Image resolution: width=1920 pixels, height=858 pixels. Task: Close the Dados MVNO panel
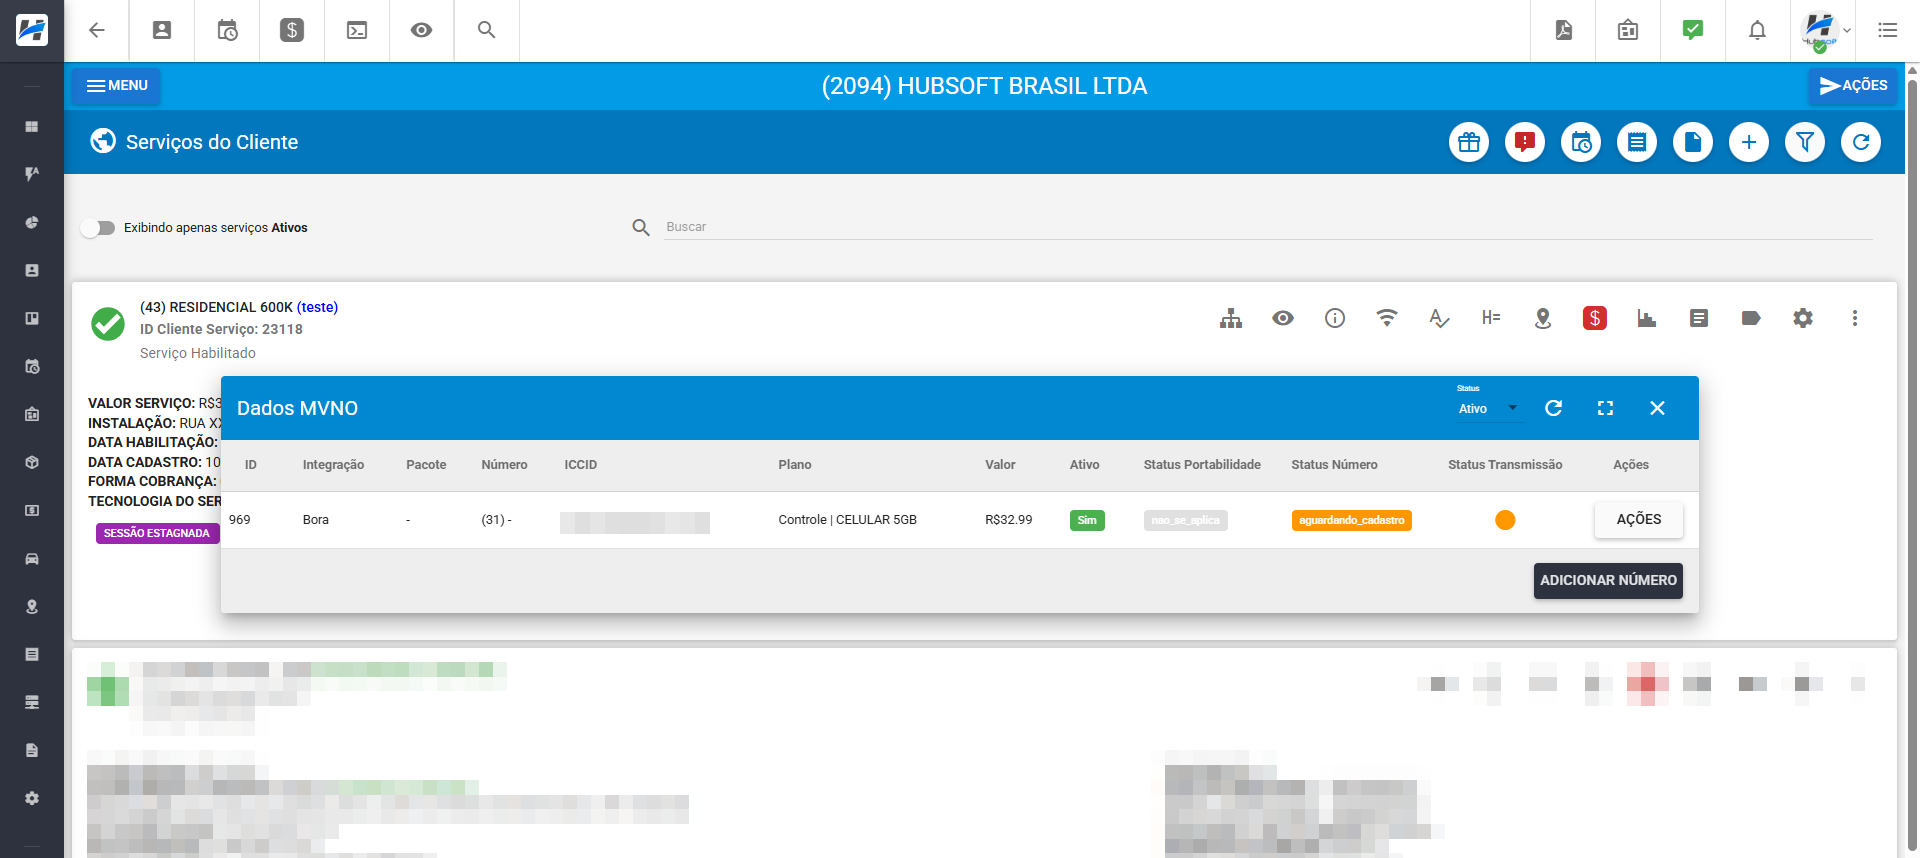click(1657, 408)
